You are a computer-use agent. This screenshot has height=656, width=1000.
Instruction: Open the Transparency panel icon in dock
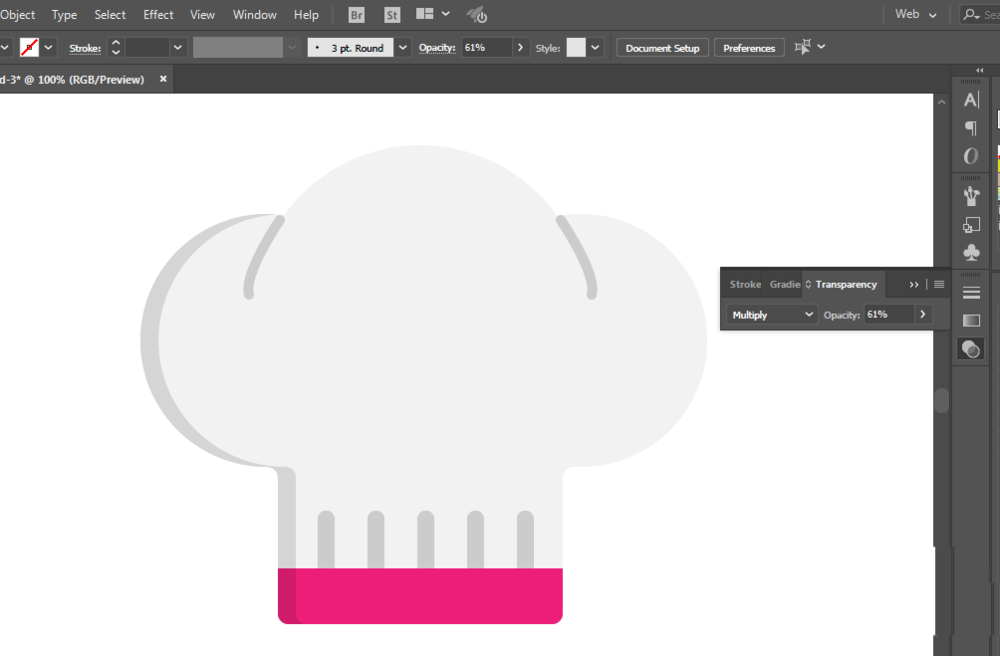pos(971,349)
